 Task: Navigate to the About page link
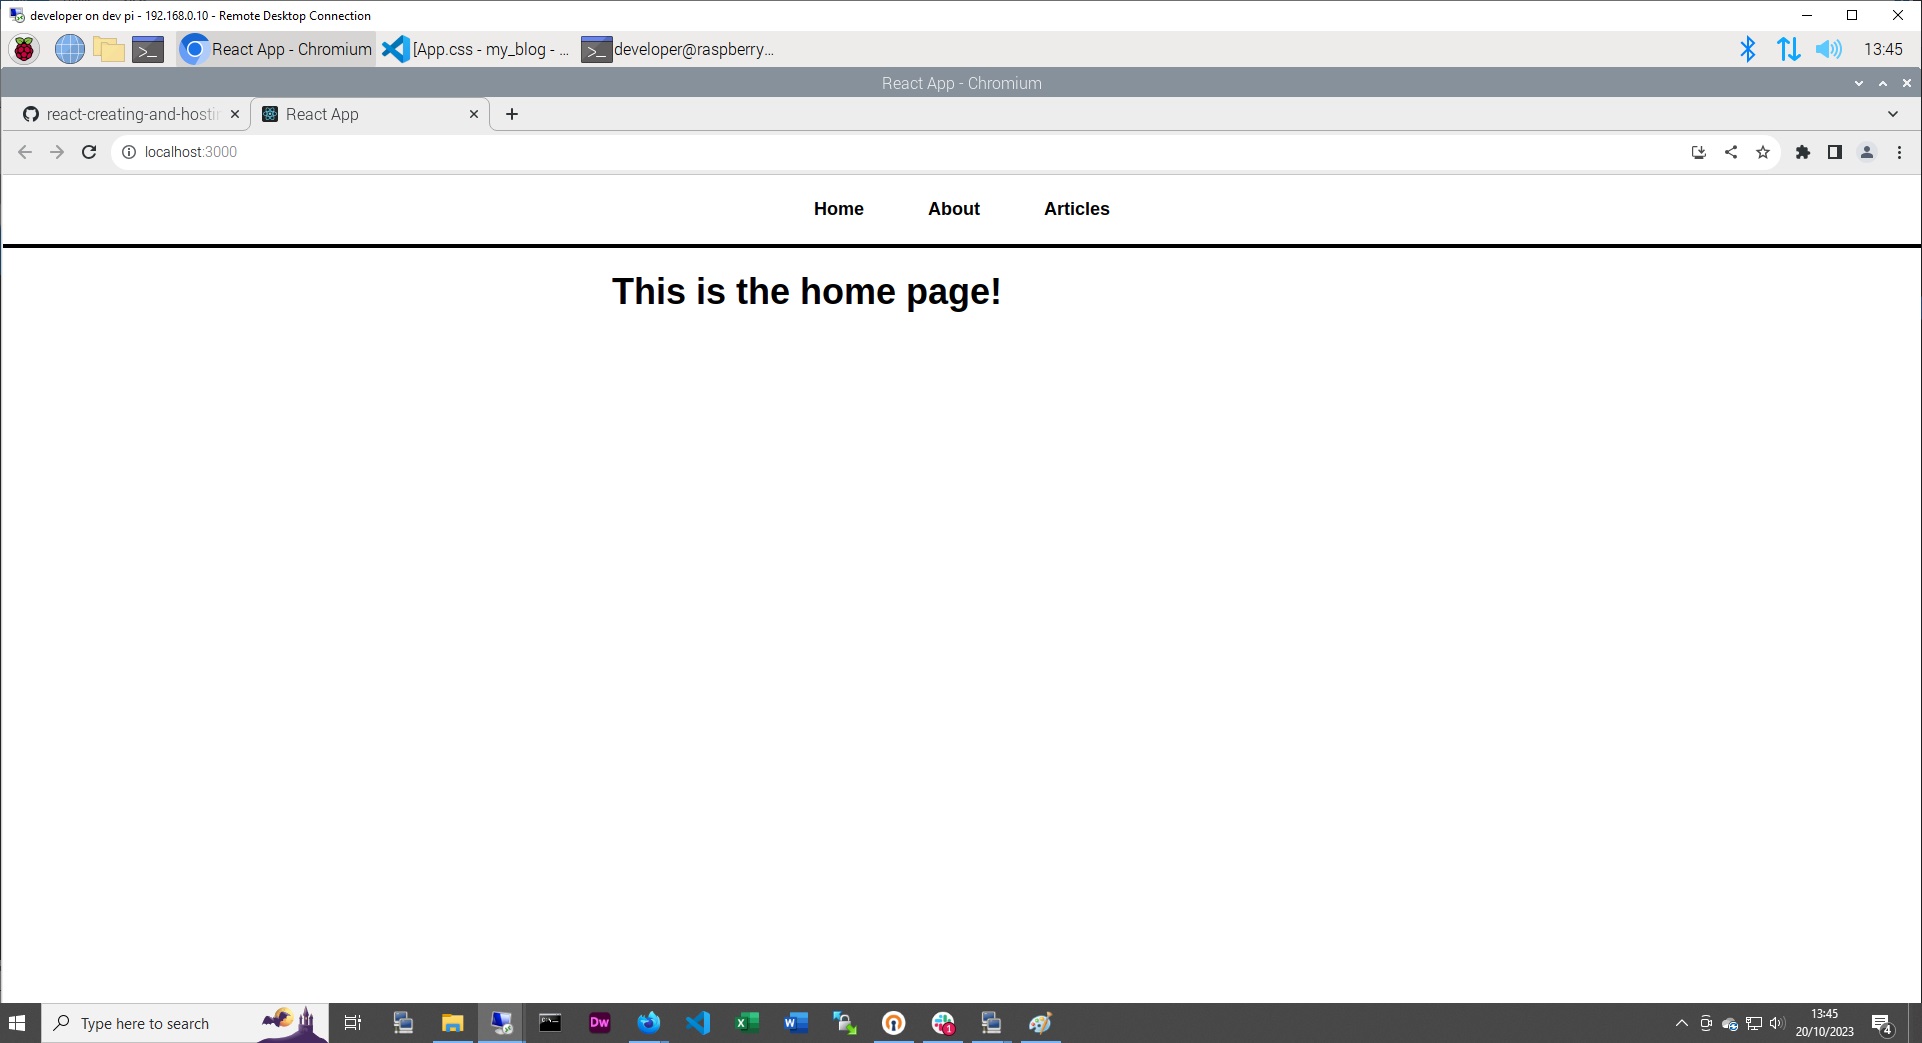pyautogui.click(x=954, y=209)
